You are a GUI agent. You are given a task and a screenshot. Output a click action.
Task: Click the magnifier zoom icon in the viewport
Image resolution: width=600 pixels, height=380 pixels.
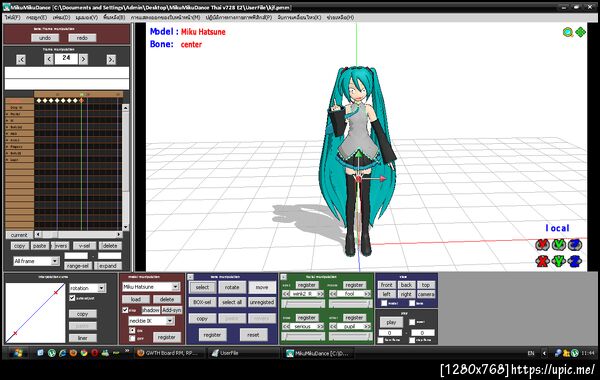click(568, 33)
